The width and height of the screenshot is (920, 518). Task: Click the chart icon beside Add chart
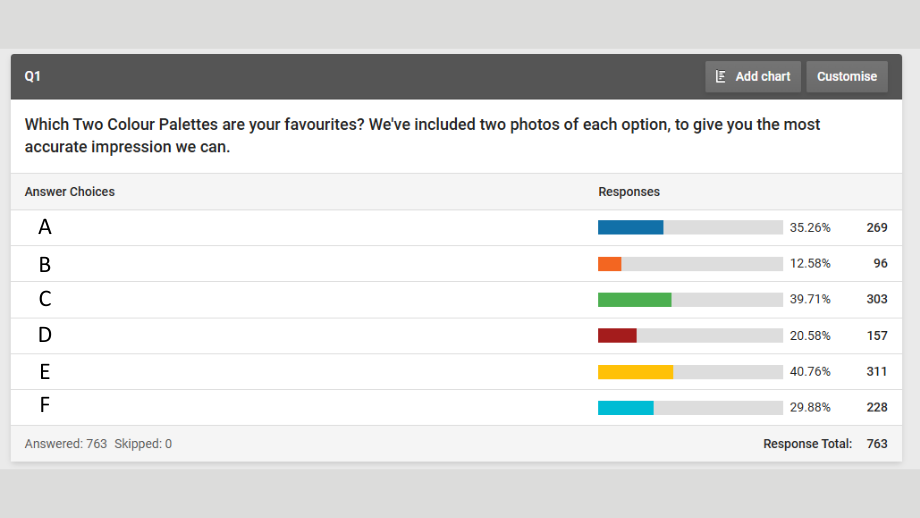click(721, 77)
